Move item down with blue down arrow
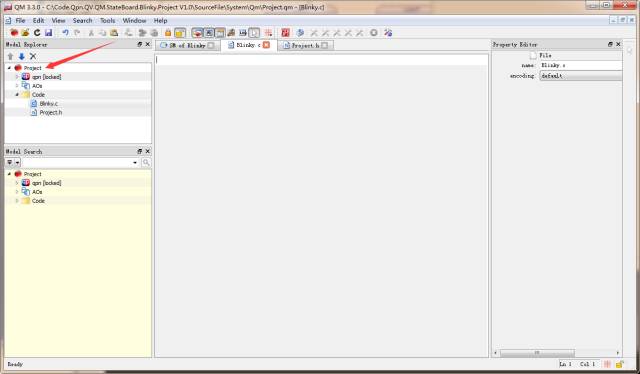The height and width of the screenshot is (374, 640). point(22,56)
